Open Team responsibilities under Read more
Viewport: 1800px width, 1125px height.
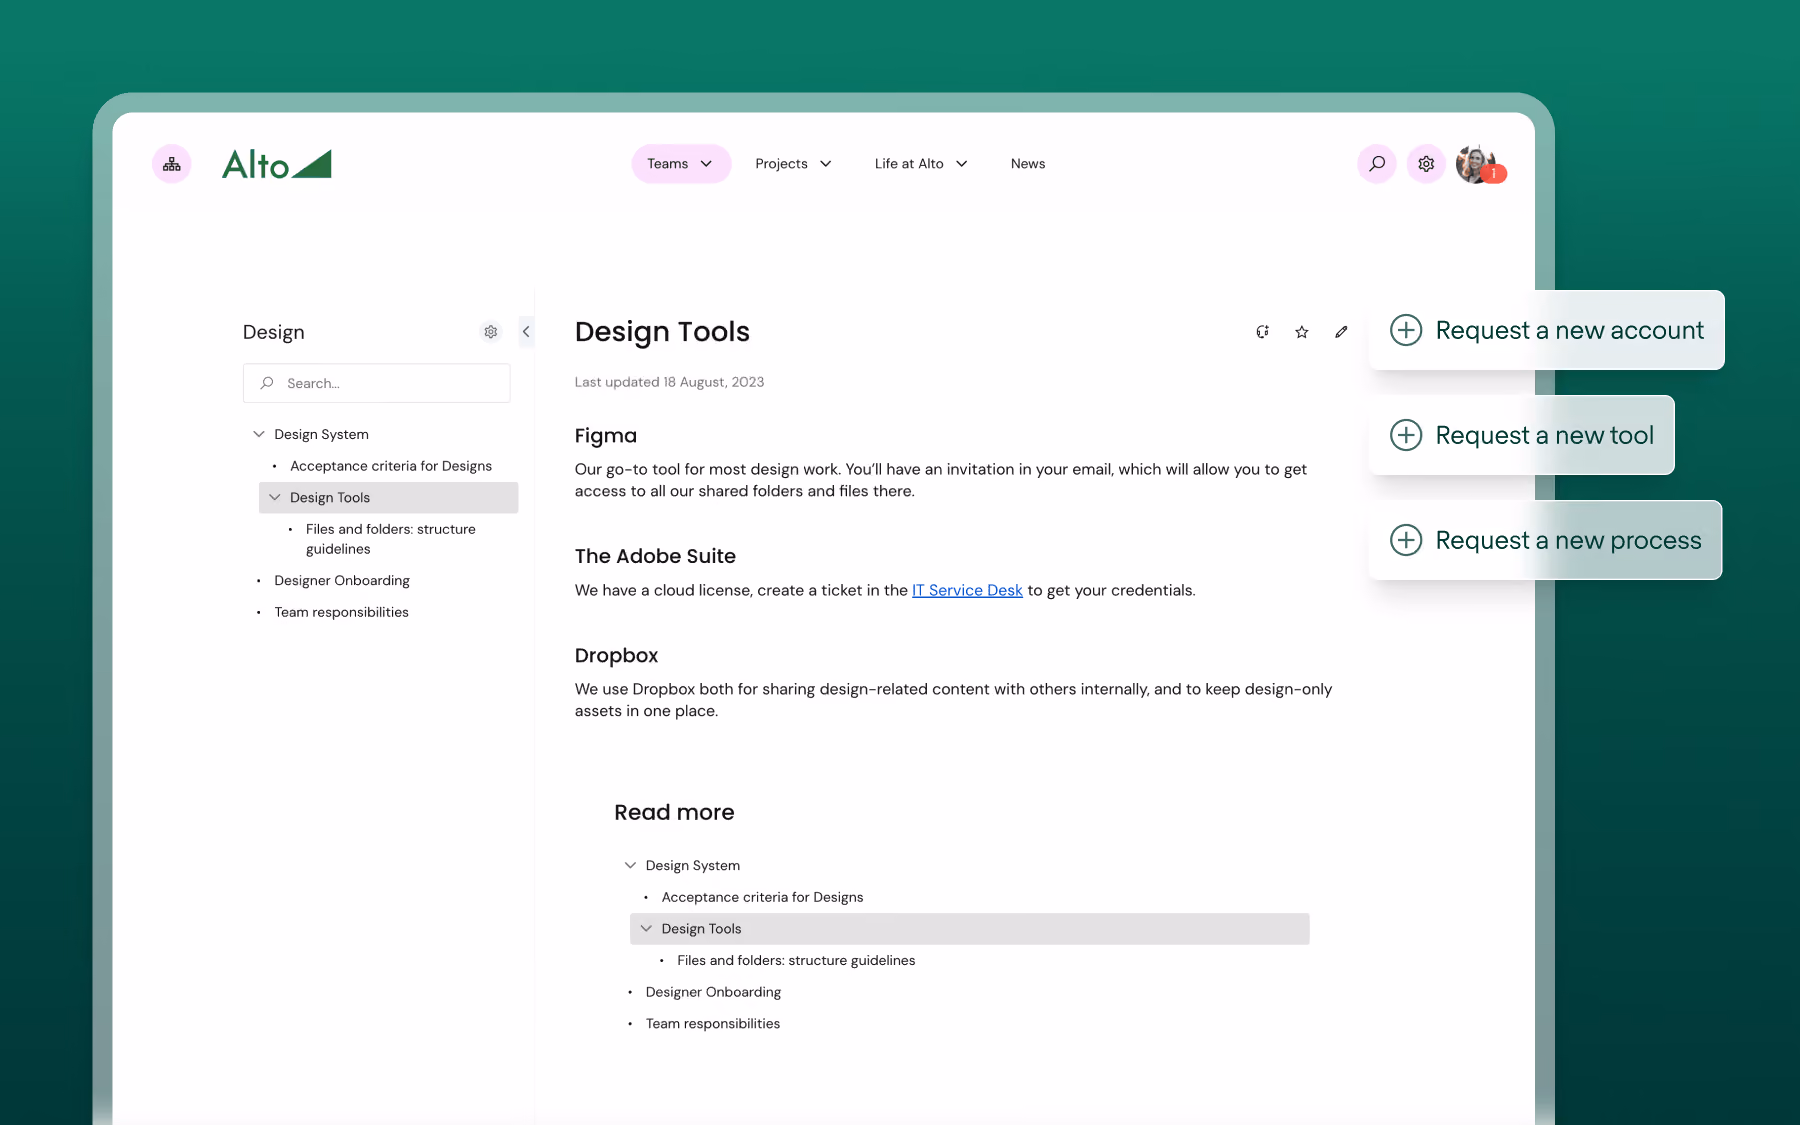[713, 1023]
